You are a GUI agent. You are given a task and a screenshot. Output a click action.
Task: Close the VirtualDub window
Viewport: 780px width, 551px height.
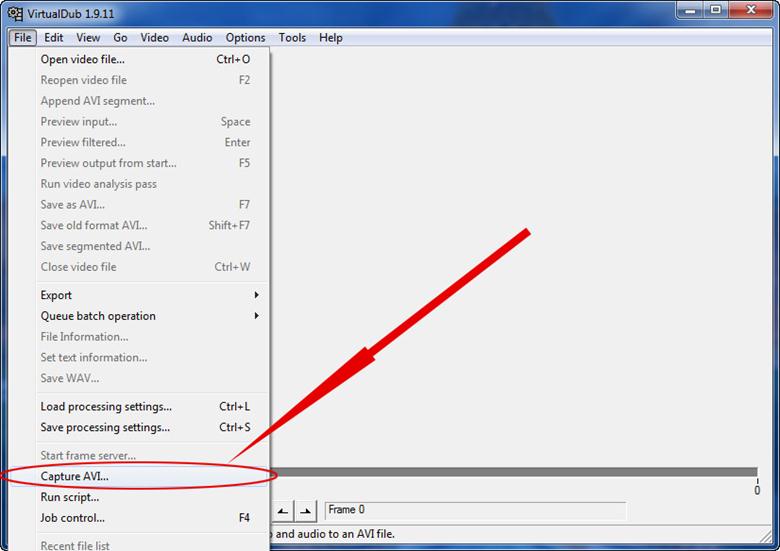click(751, 10)
